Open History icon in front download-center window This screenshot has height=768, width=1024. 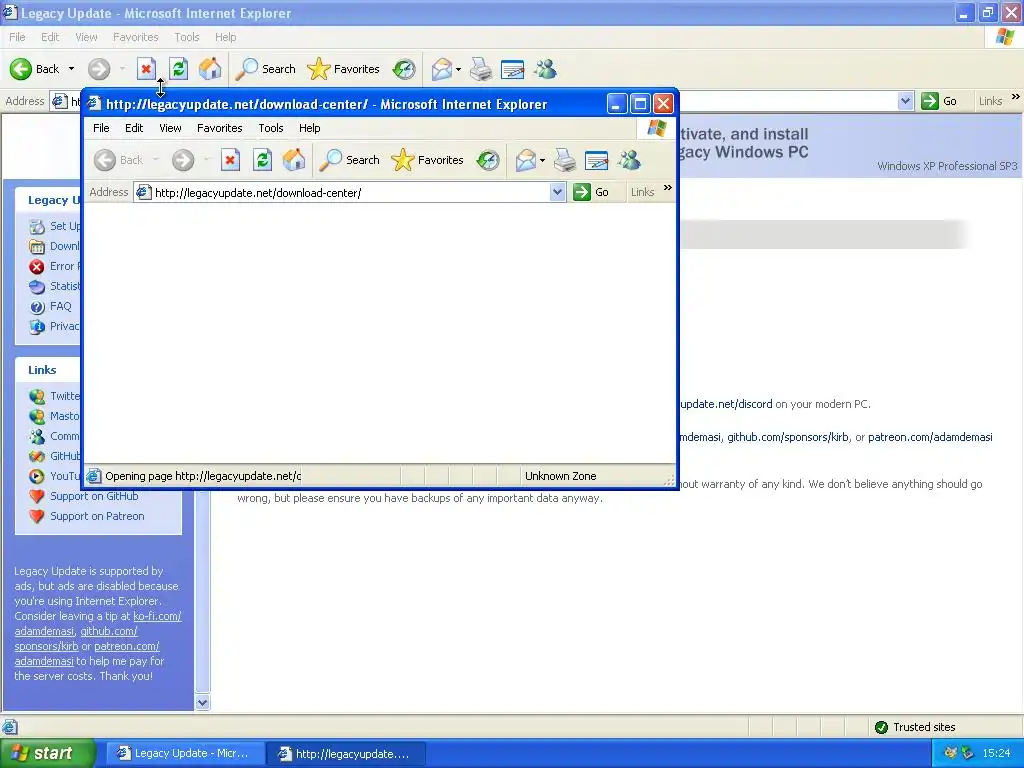coord(488,160)
